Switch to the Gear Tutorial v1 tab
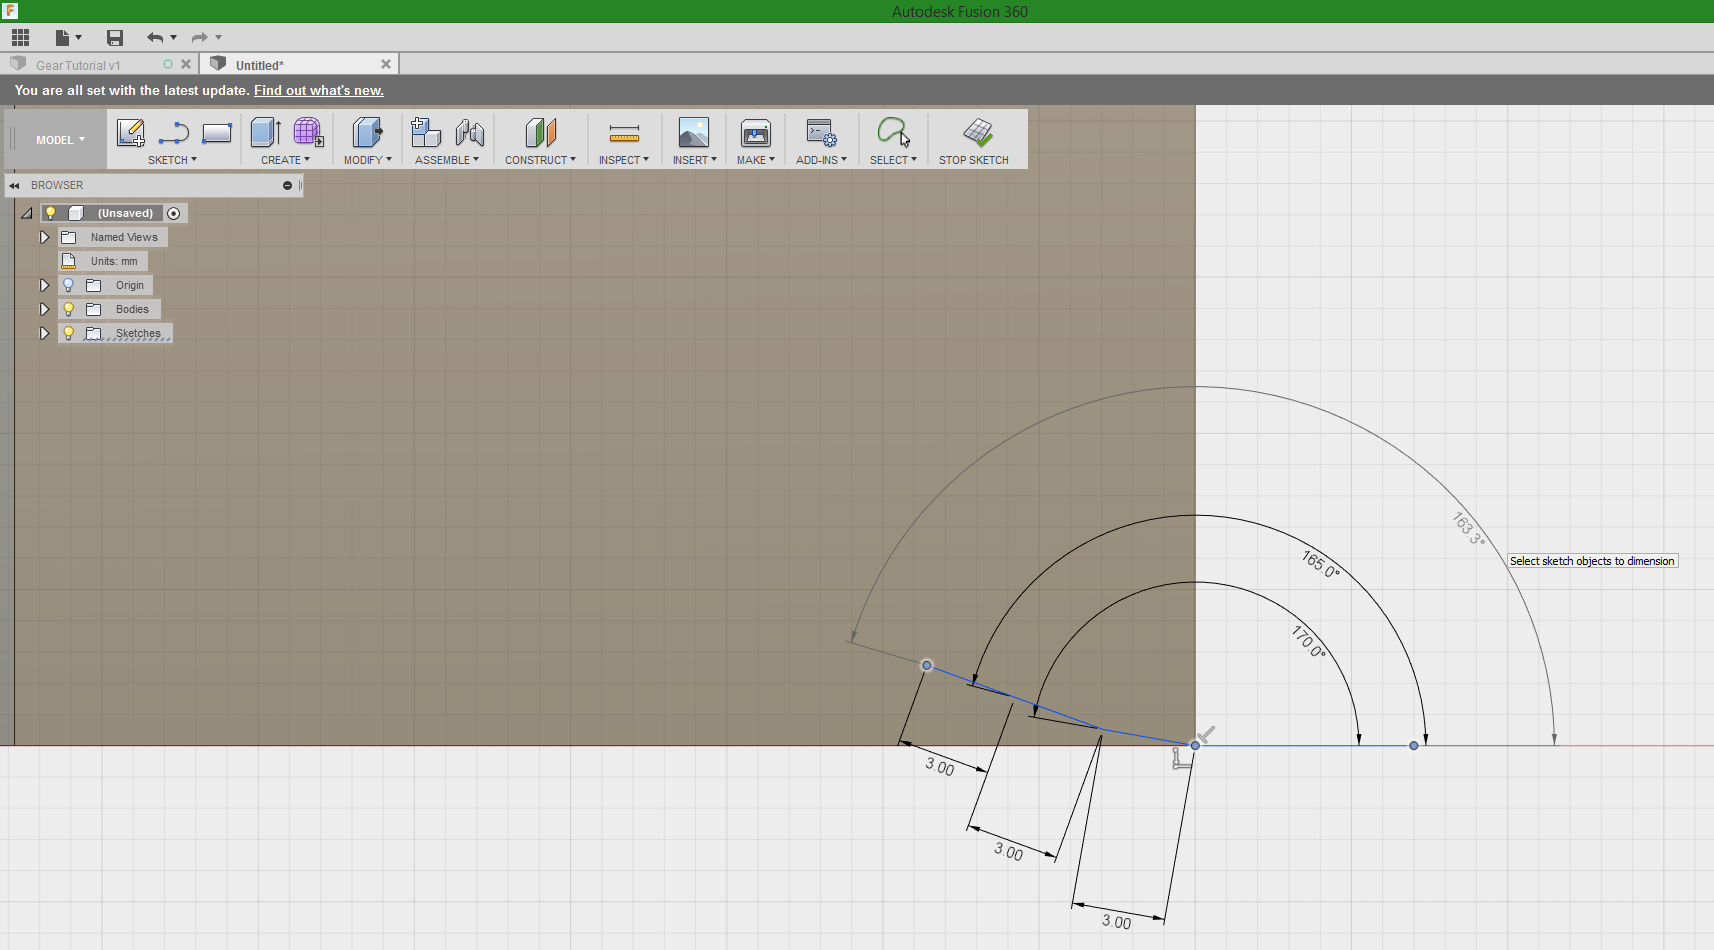 [78, 65]
